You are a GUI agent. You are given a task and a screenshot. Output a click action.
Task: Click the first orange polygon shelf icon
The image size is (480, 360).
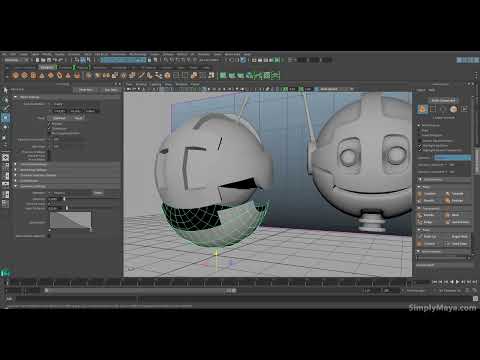click(15, 76)
